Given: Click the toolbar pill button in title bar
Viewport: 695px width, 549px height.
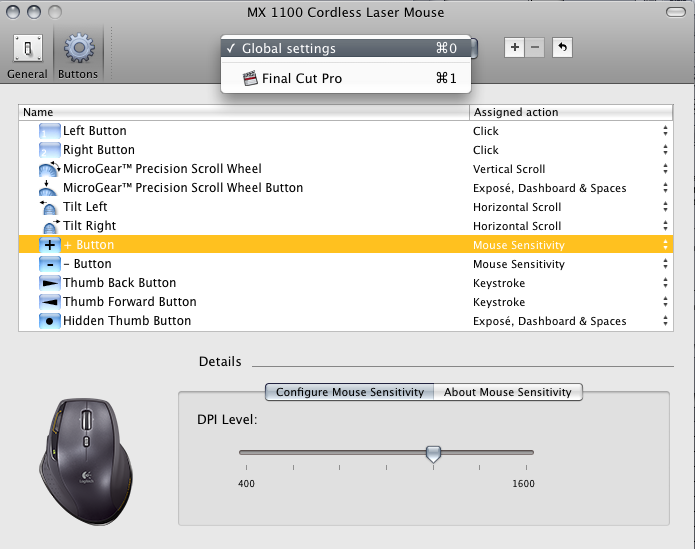Looking at the screenshot, I should 675,12.
